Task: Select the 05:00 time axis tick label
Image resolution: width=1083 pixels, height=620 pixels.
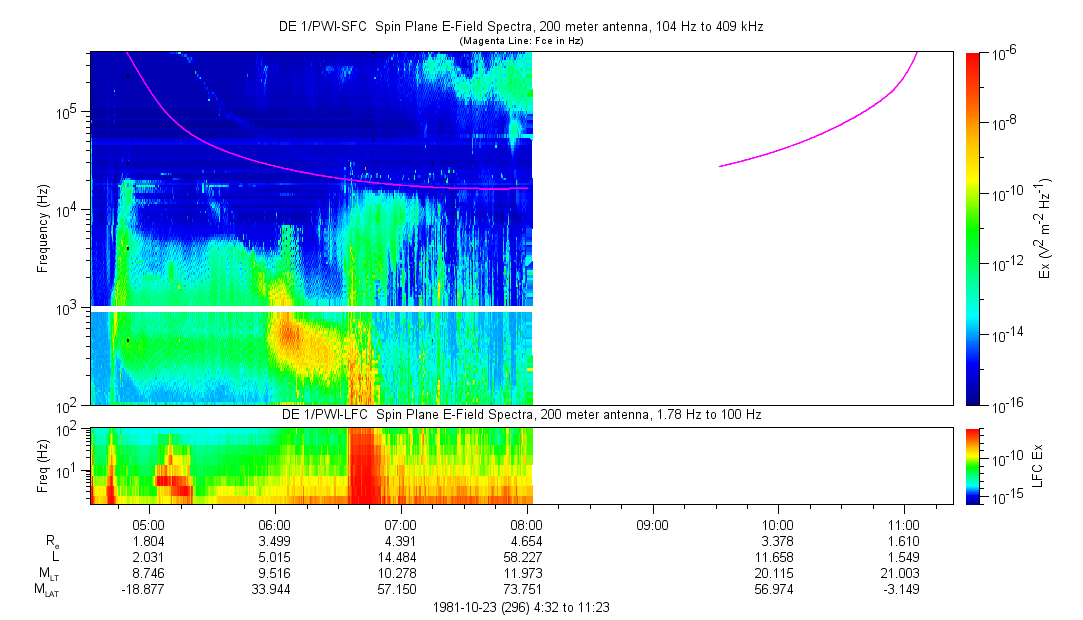Action: pyautogui.click(x=149, y=524)
